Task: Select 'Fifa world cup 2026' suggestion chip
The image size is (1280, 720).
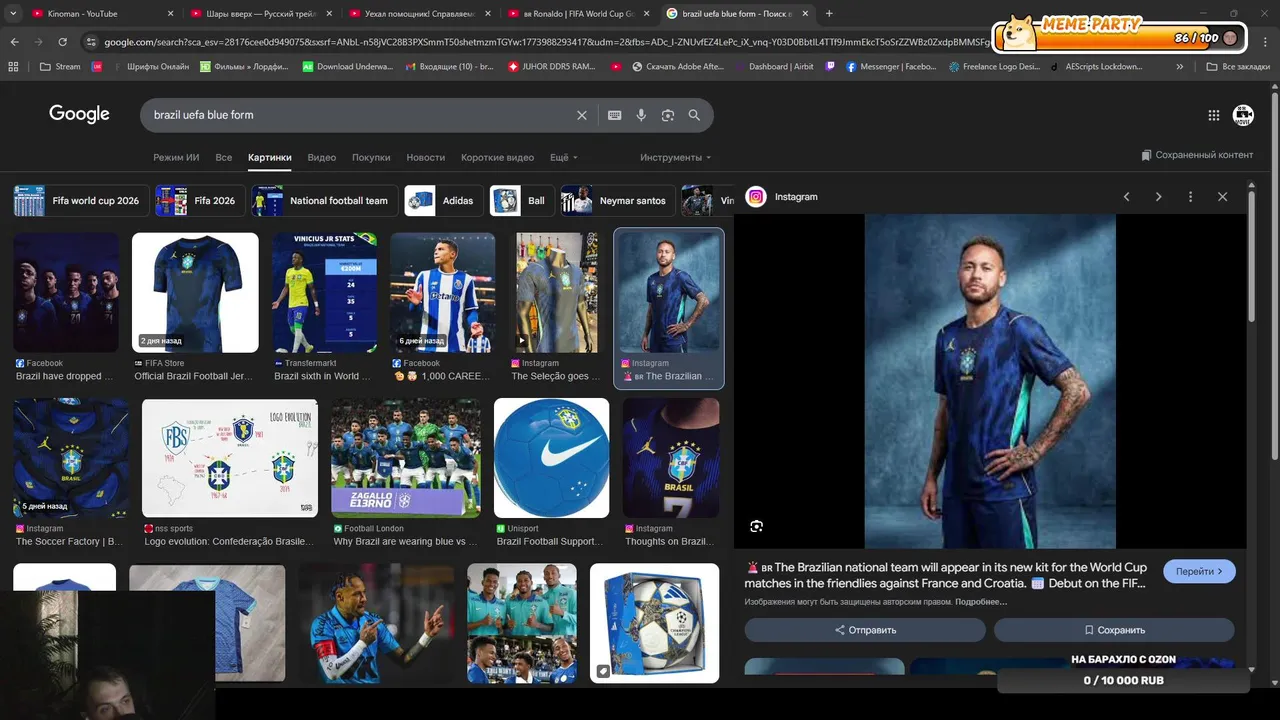Action: click(81, 201)
